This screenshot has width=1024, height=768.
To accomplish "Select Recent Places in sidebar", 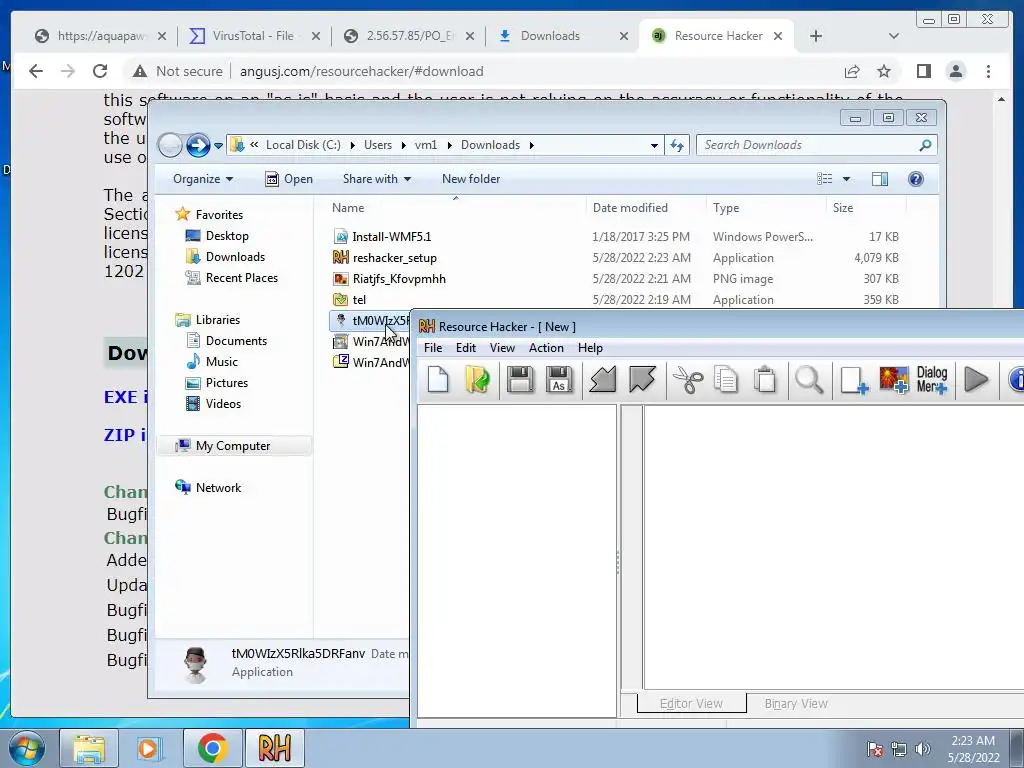I will (242, 278).
